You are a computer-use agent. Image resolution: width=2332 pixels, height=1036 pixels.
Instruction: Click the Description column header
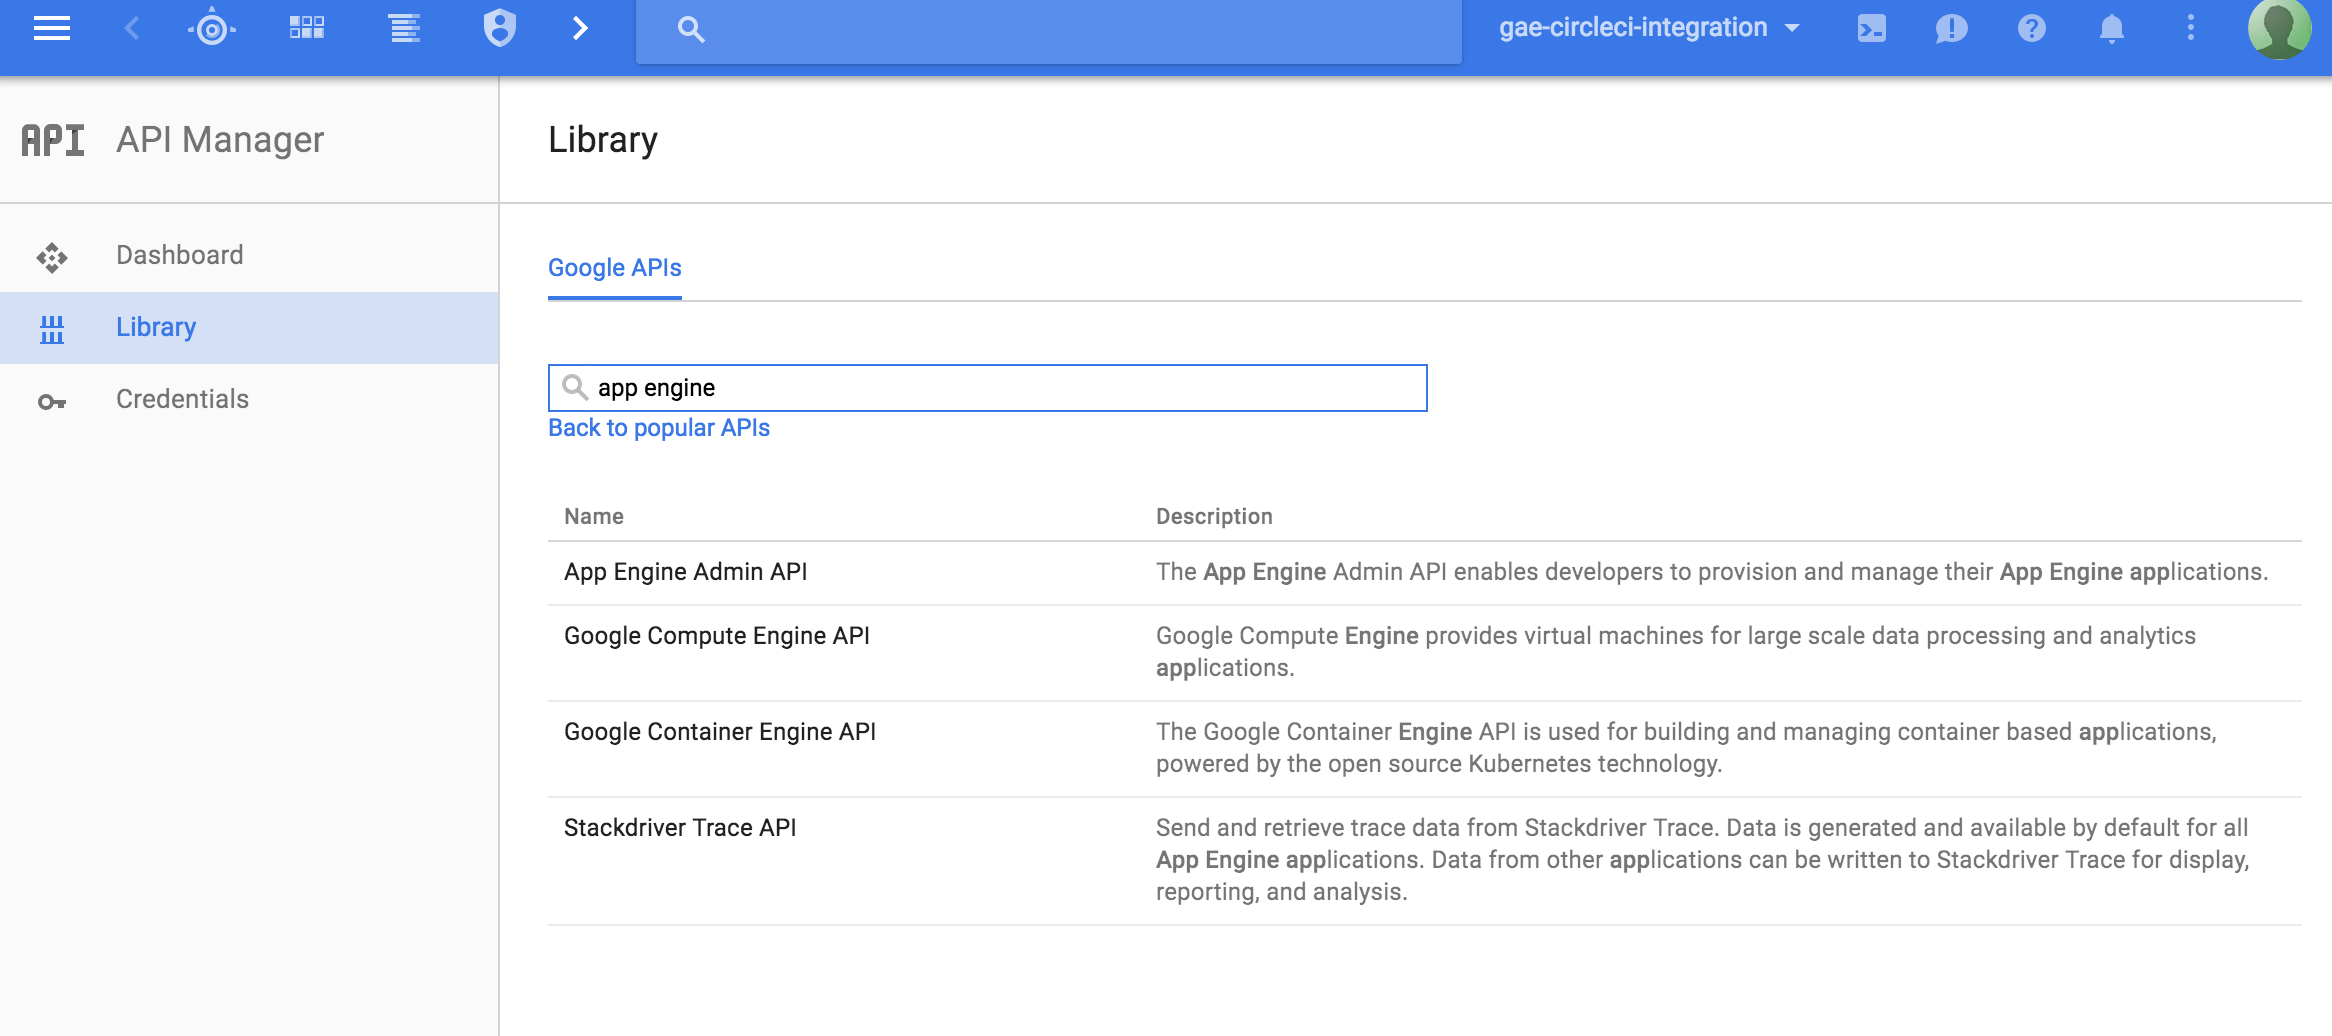[x=1214, y=516]
